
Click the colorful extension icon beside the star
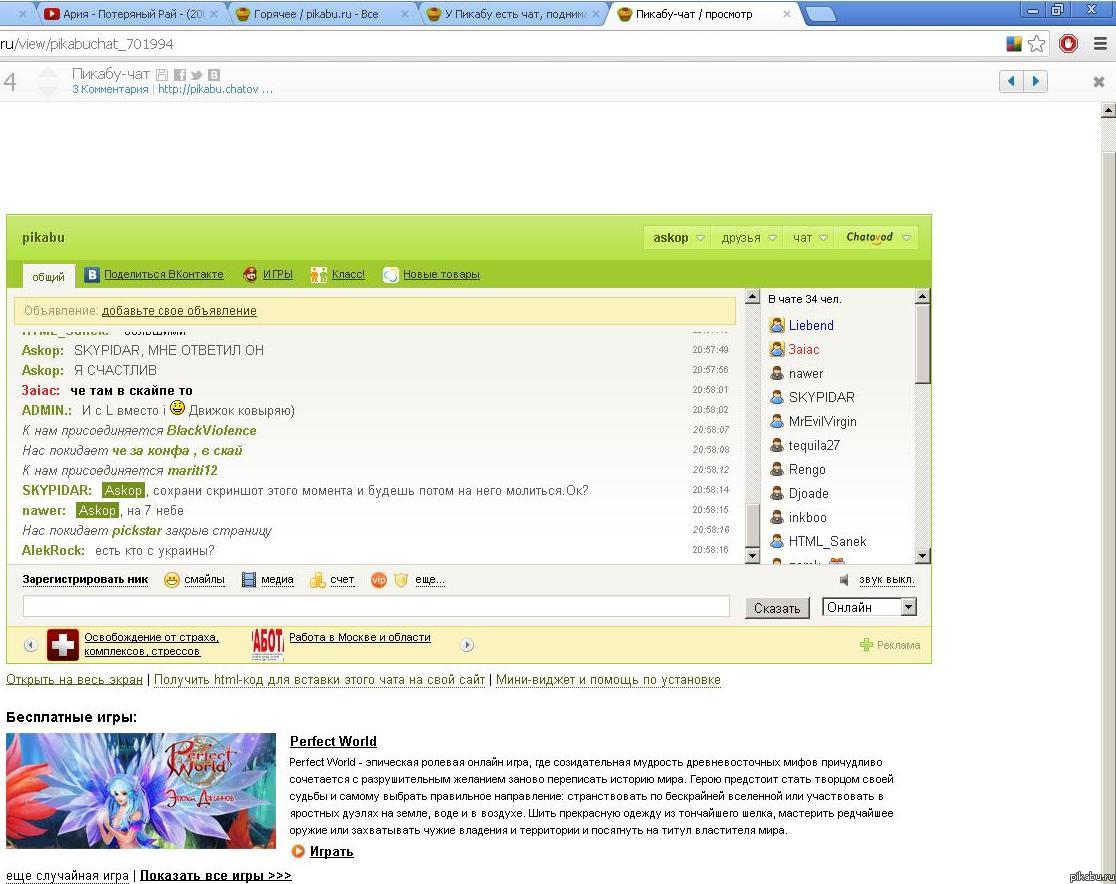click(1014, 44)
